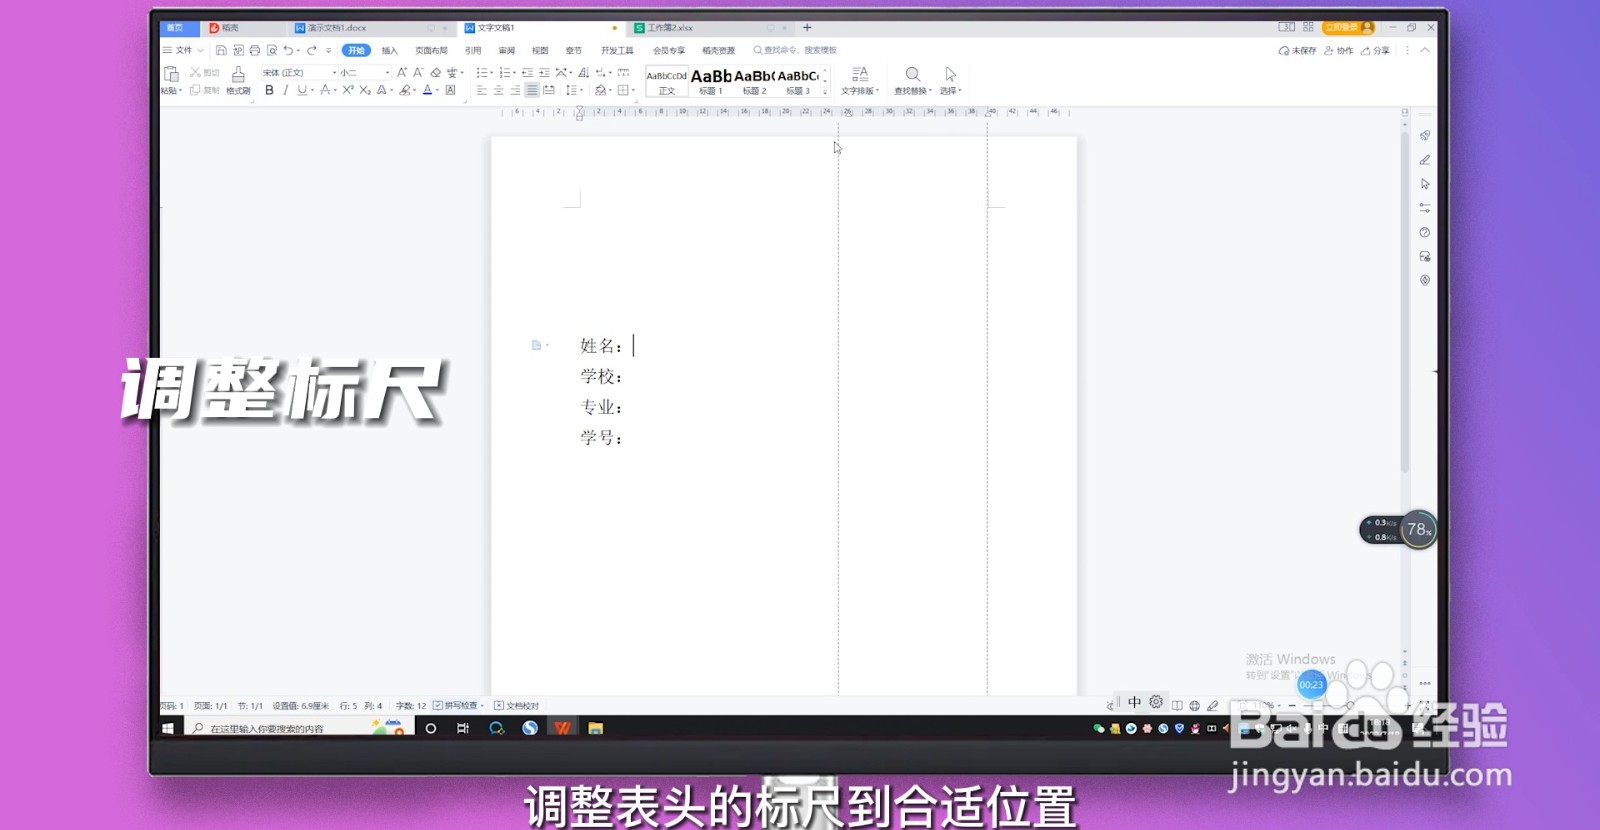Image resolution: width=1600 pixels, height=830 pixels.
Task: Apply the Heading 2 style
Action: click(754, 81)
